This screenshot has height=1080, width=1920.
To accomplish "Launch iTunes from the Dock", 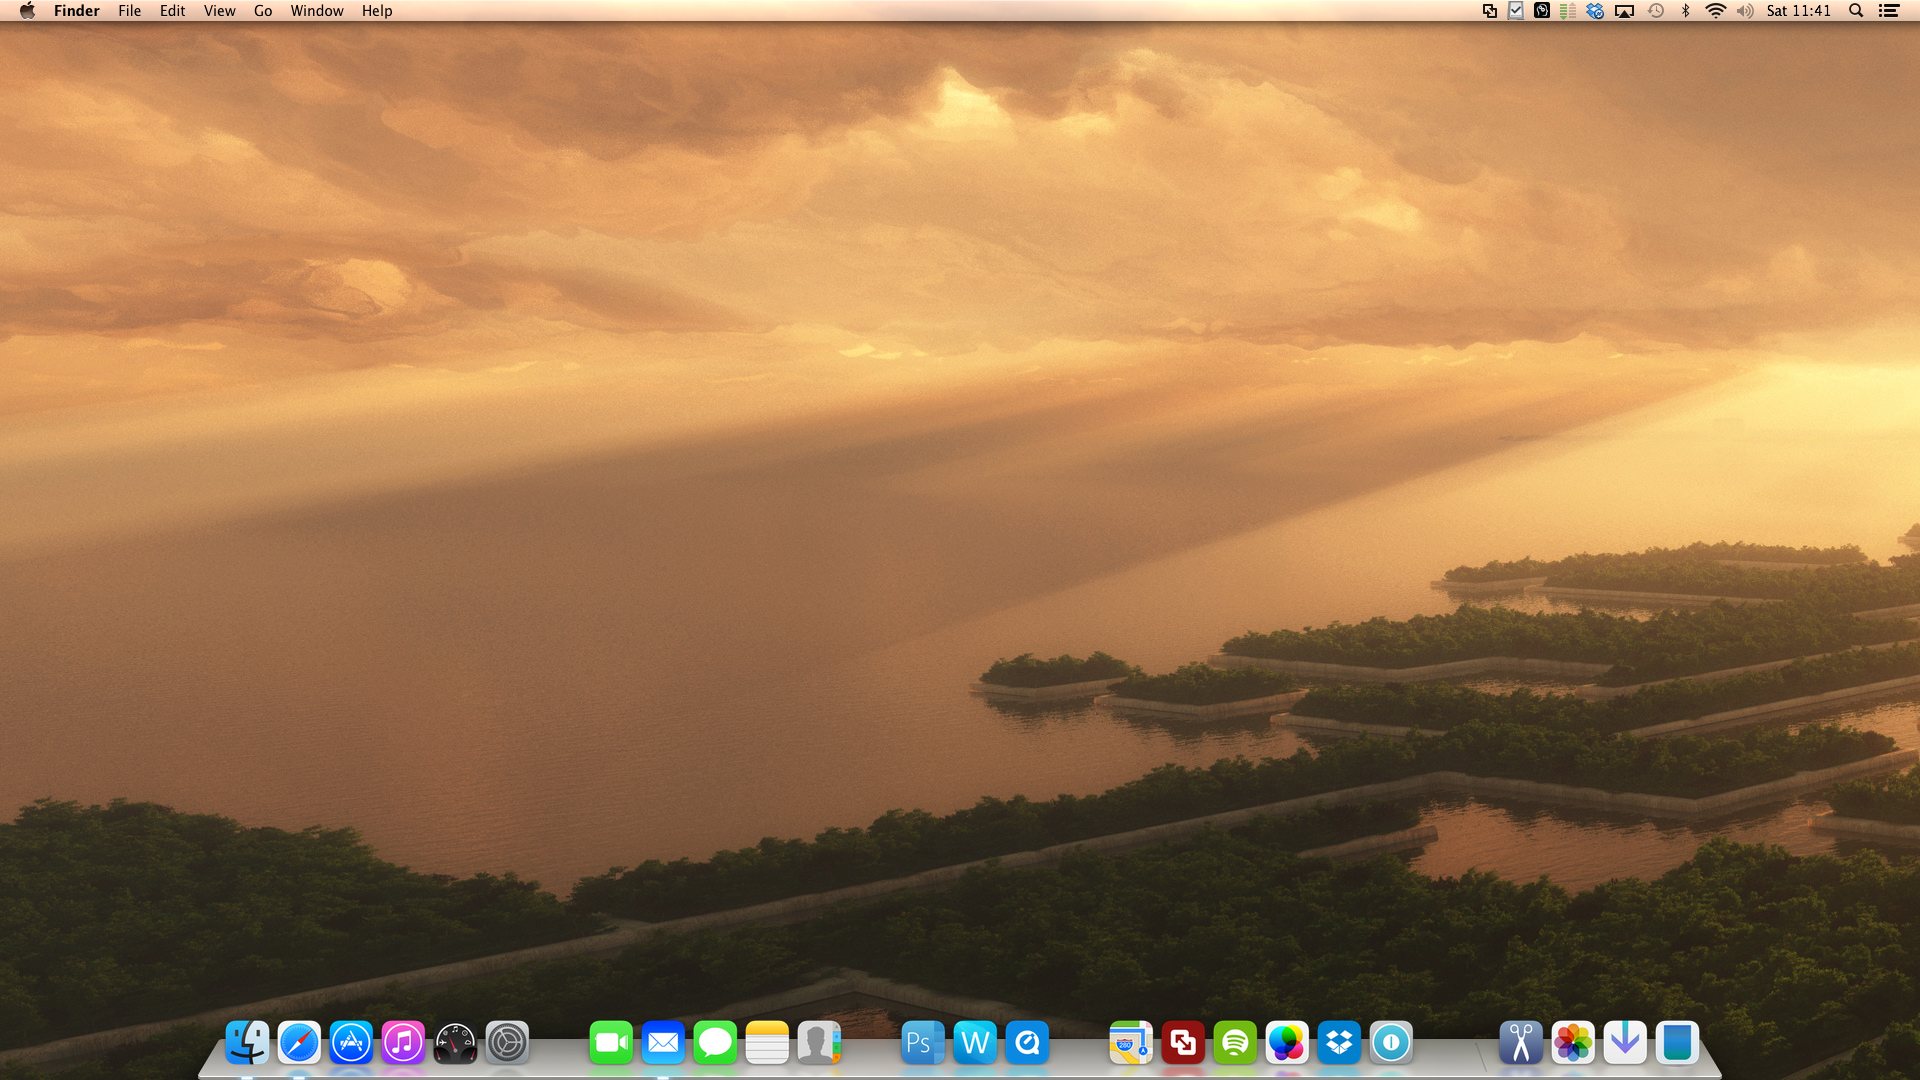I will [x=403, y=1043].
